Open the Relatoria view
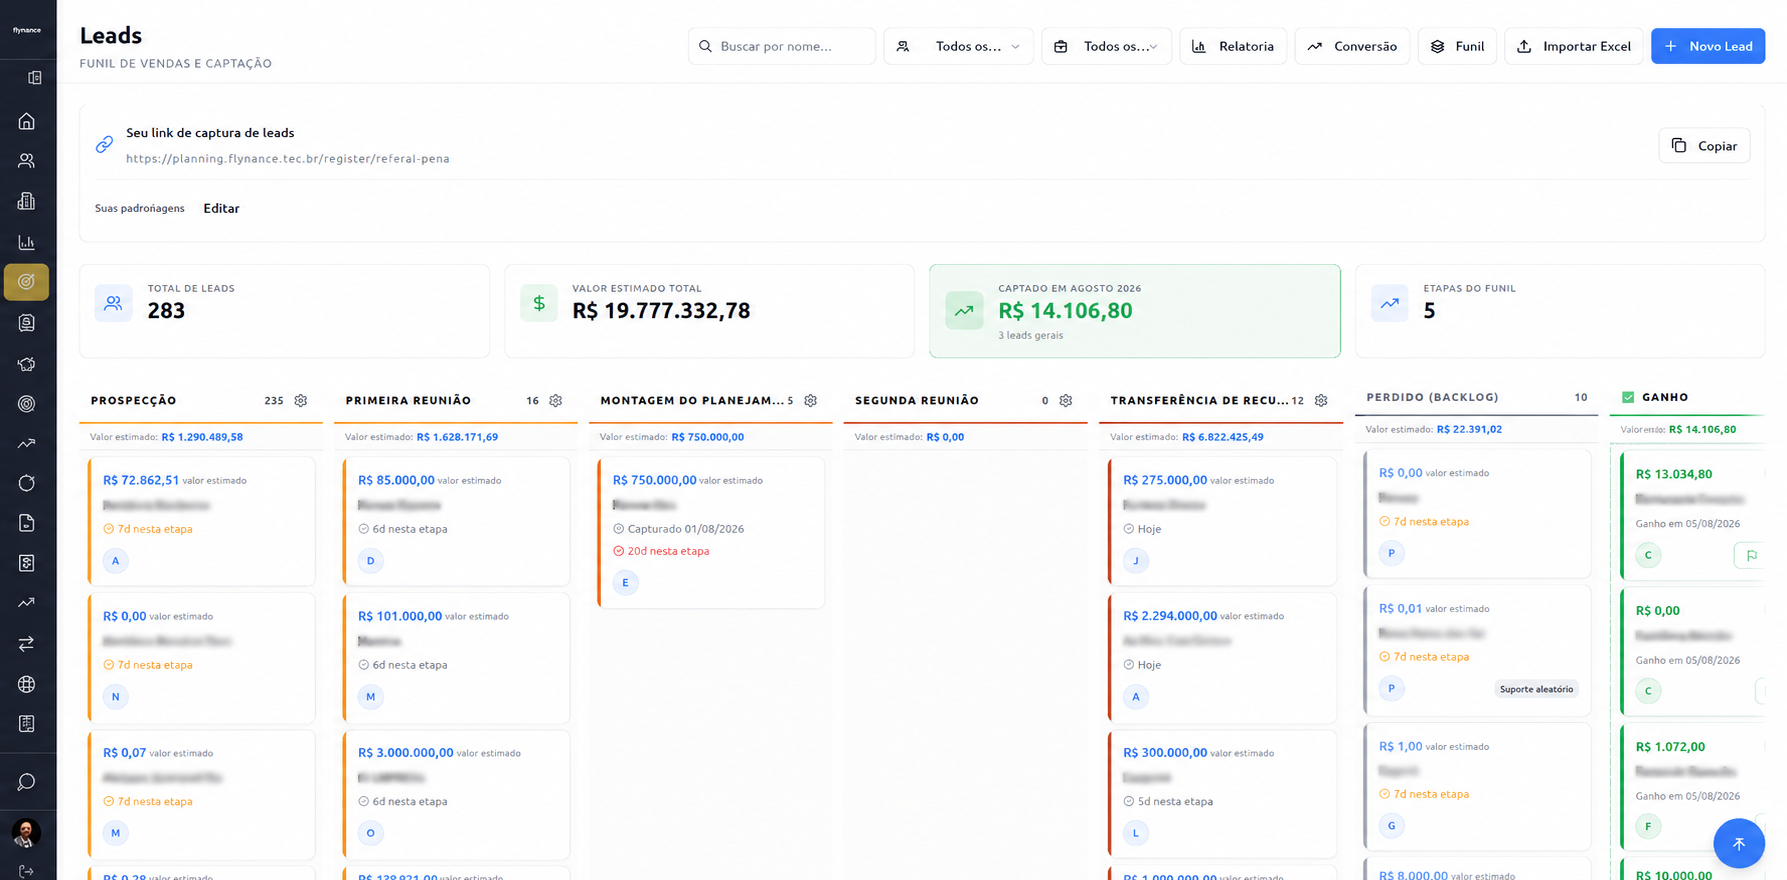 click(x=1233, y=46)
